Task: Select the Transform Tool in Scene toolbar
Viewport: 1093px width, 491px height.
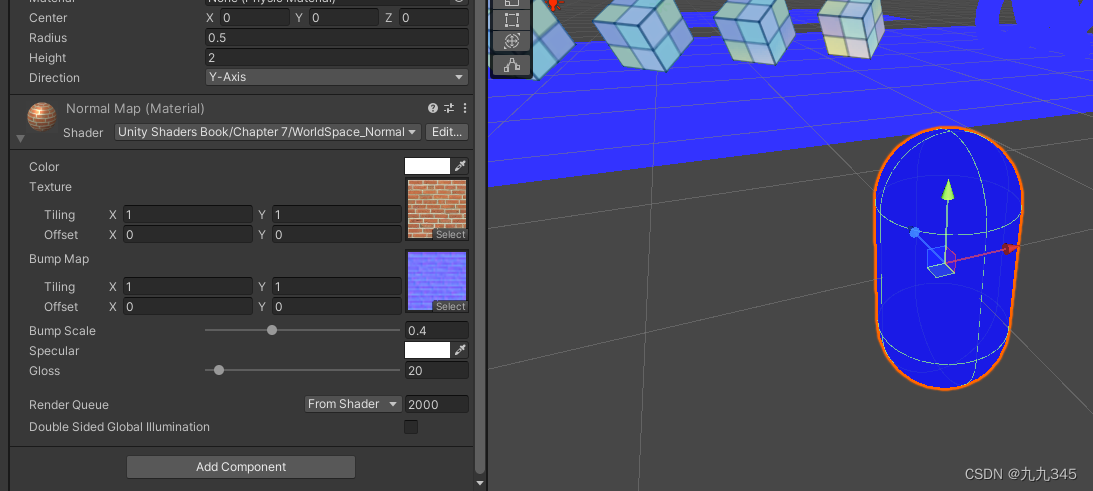Action: coord(512,41)
